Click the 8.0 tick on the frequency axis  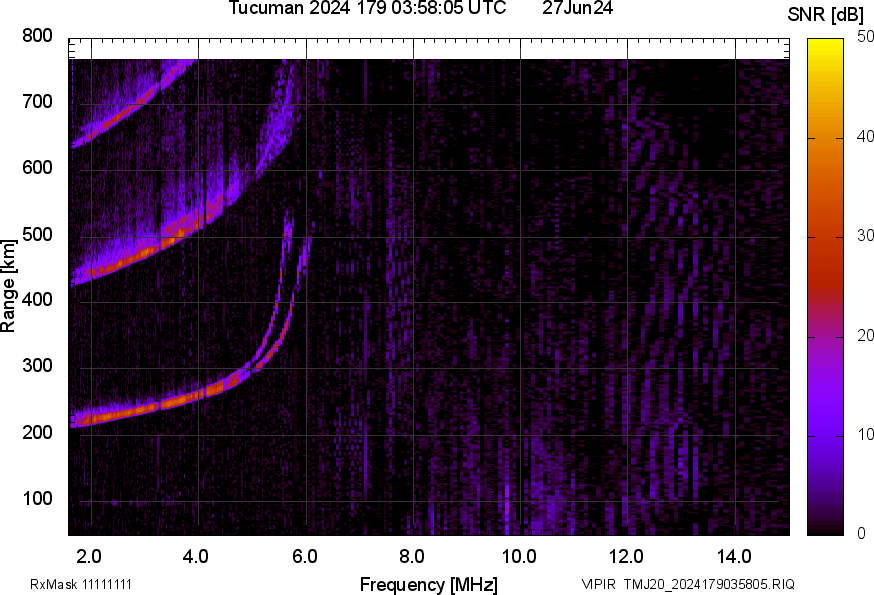pos(412,555)
